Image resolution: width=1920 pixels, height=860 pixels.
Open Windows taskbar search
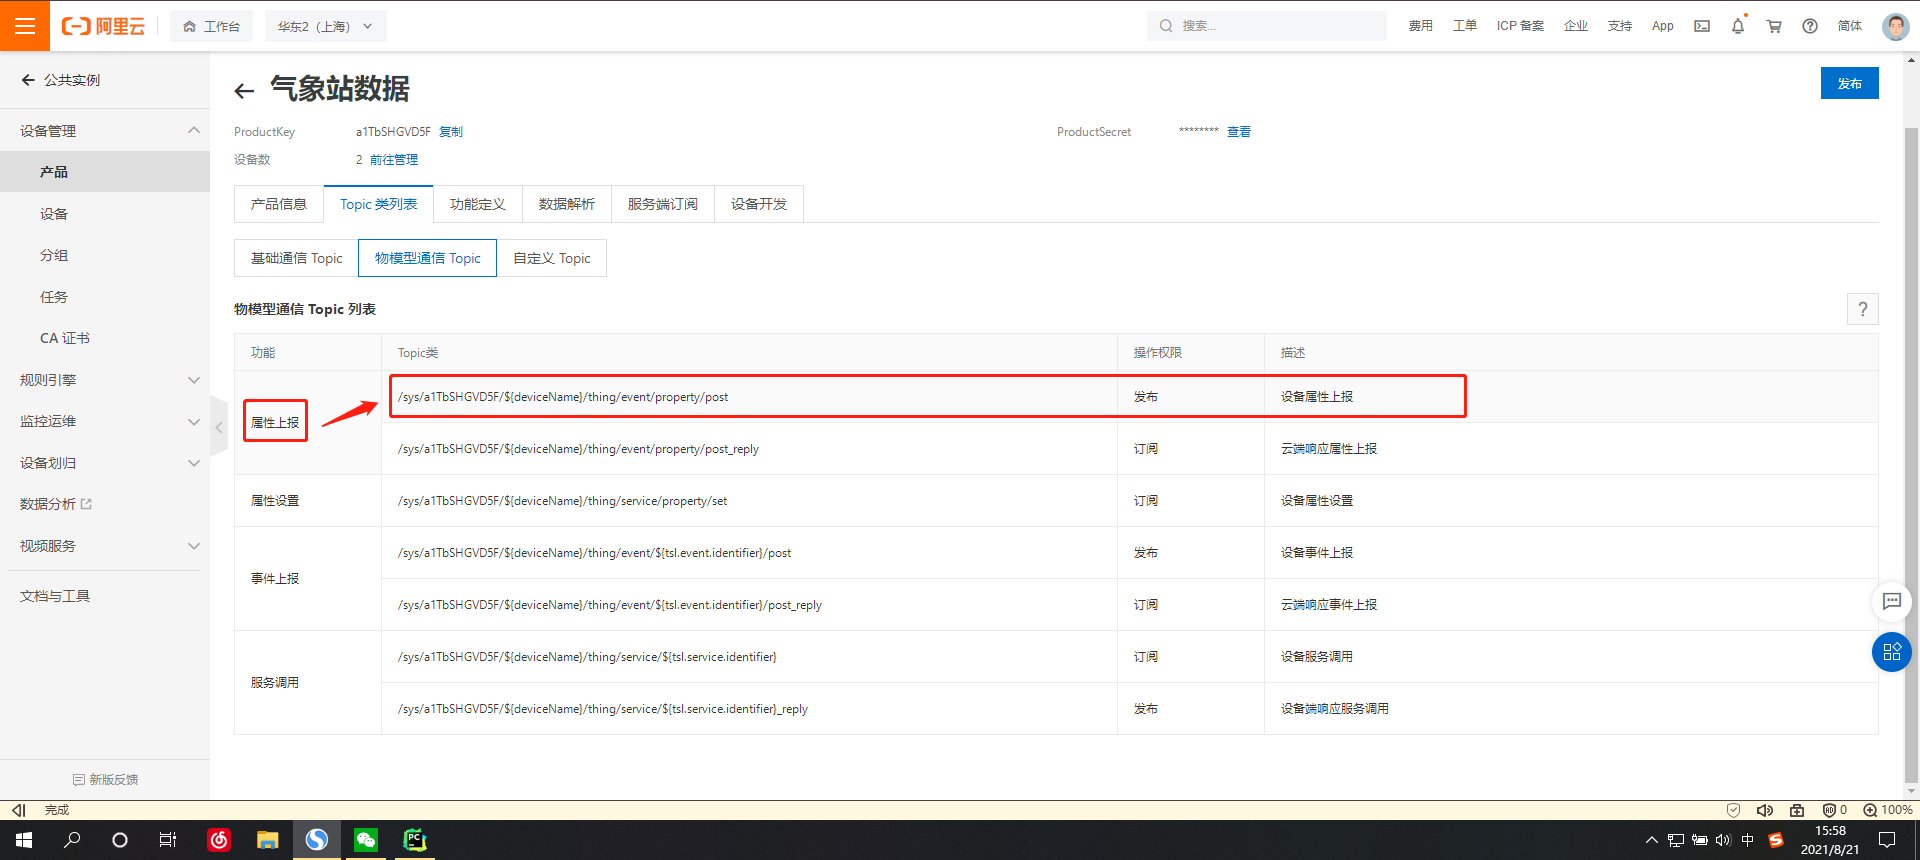72,840
